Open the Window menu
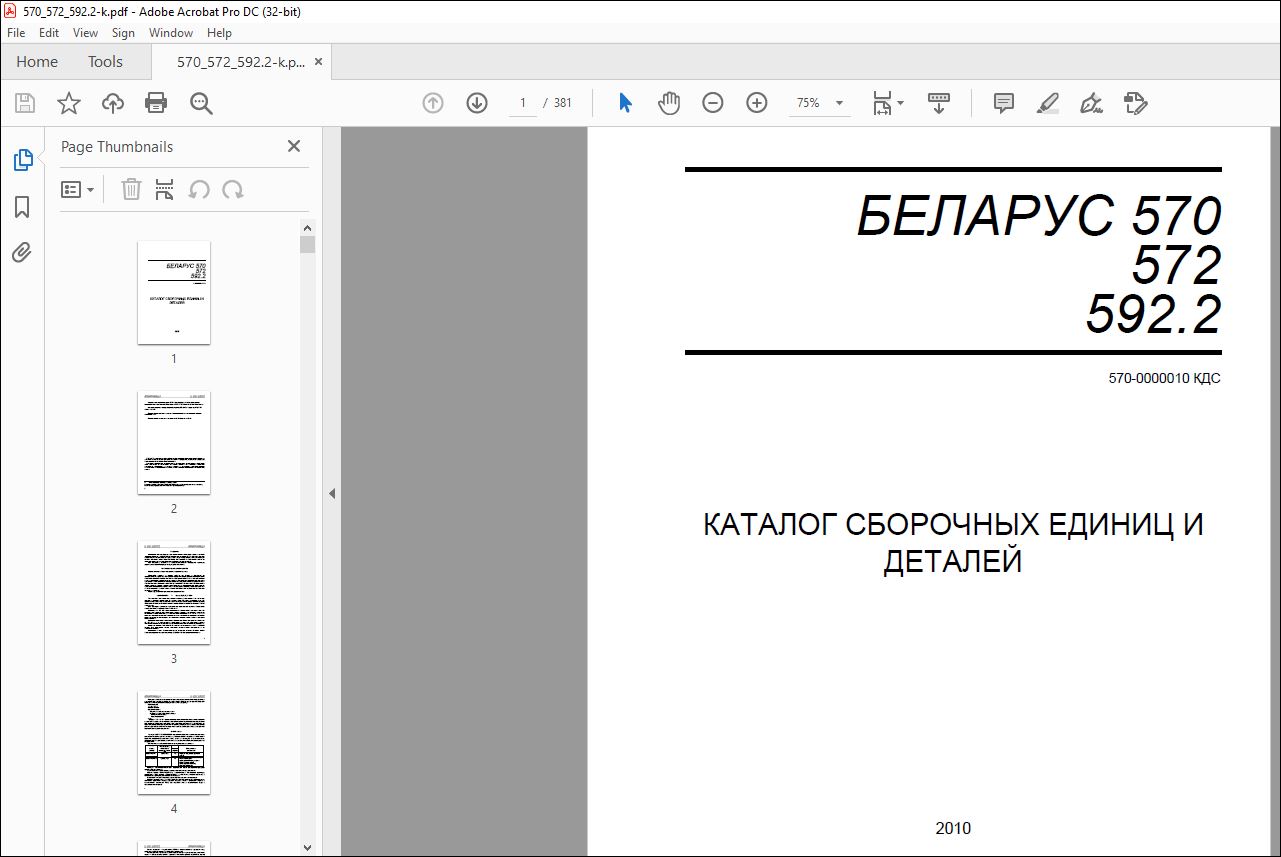This screenshot has width=1281, height=857. point(171,33)
